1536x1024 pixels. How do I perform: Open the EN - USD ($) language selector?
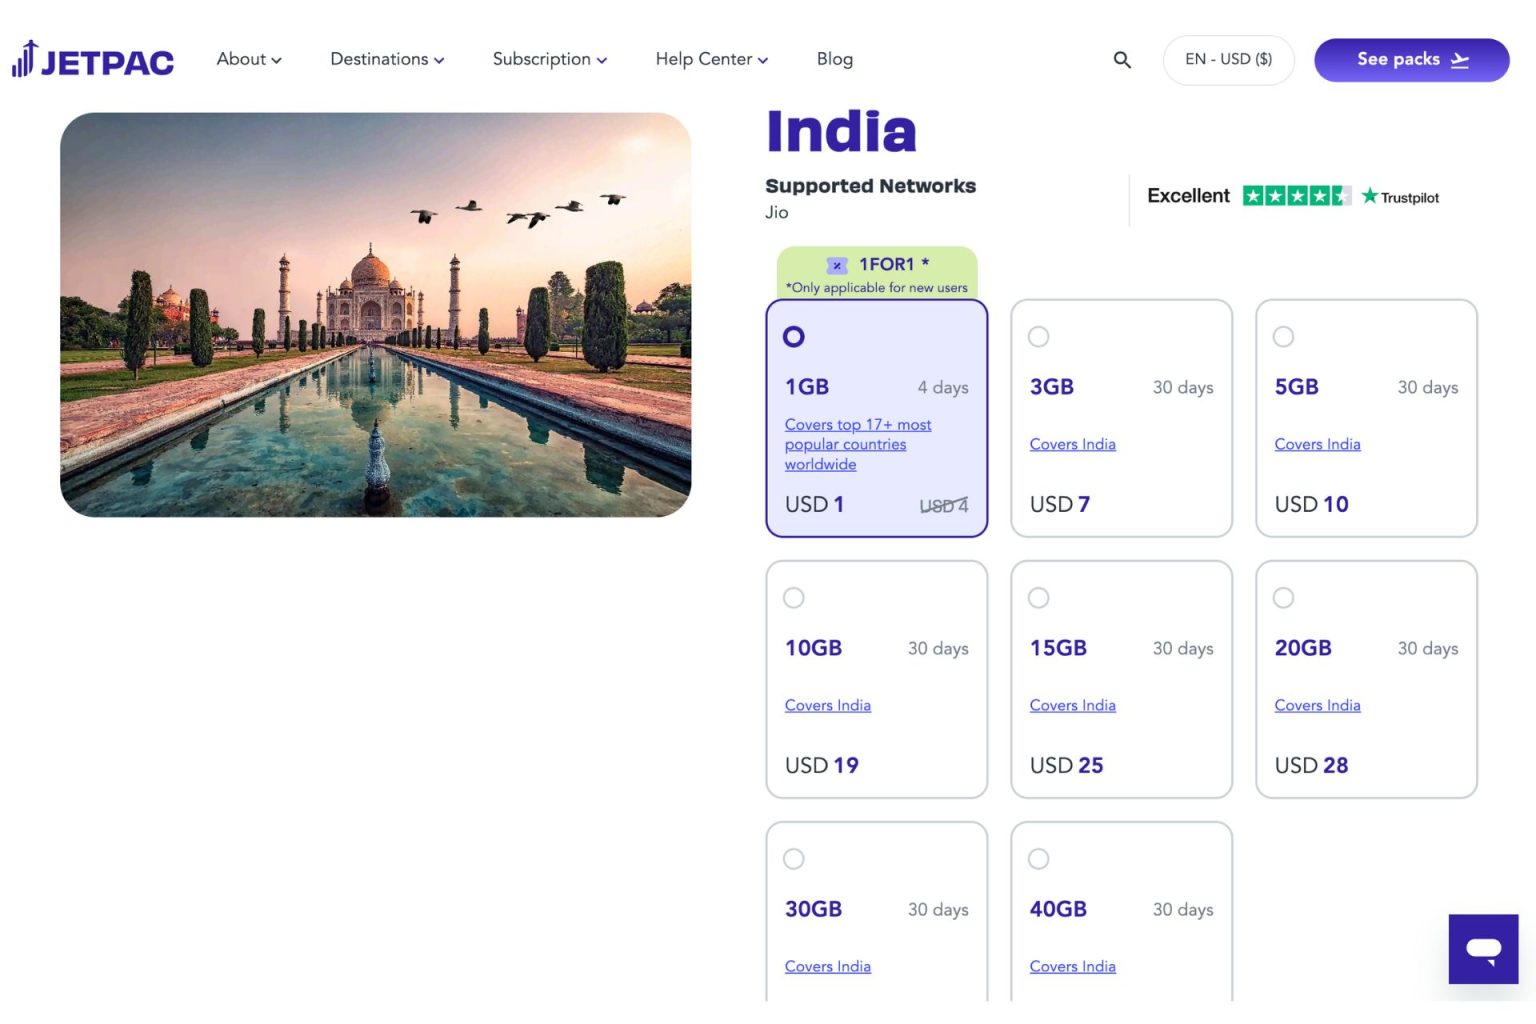click(1228, 60)
